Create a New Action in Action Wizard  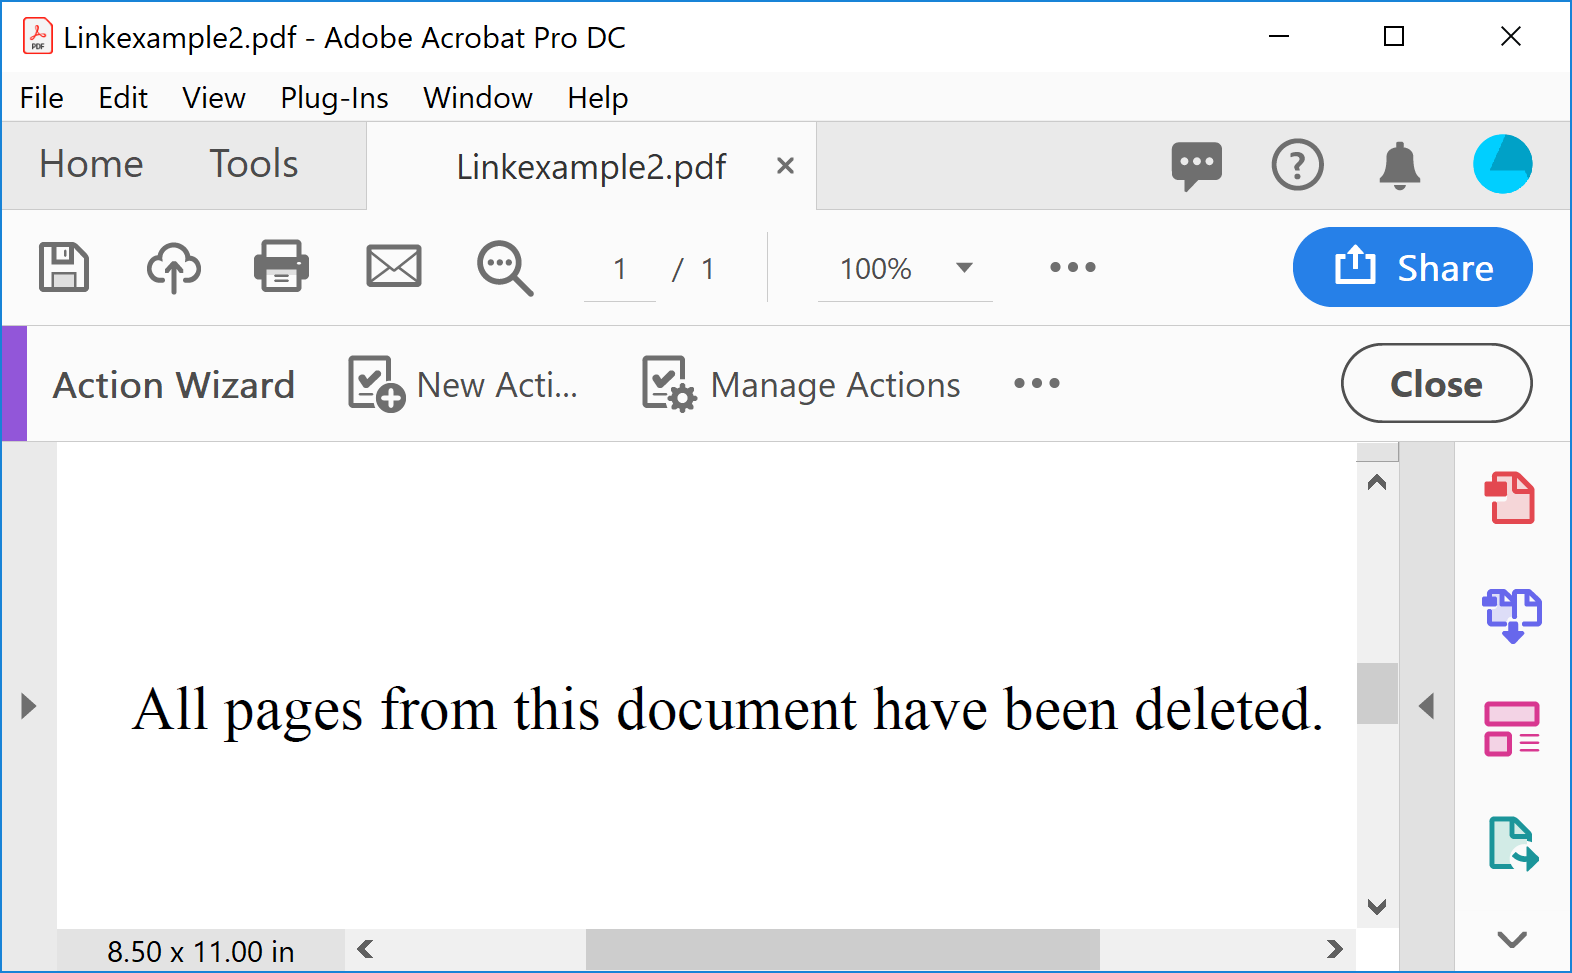click(x=463, y=384)
